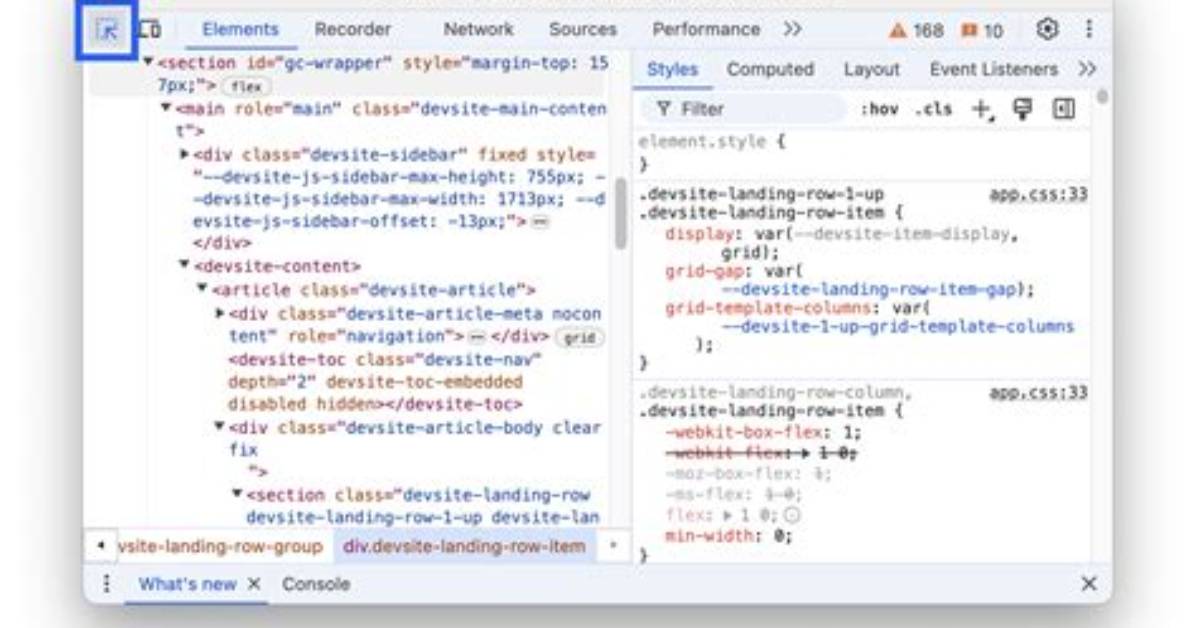Toggle rendering emulations paintbrush icon
Viewport: 1196px width, 628px height.
1022,109
